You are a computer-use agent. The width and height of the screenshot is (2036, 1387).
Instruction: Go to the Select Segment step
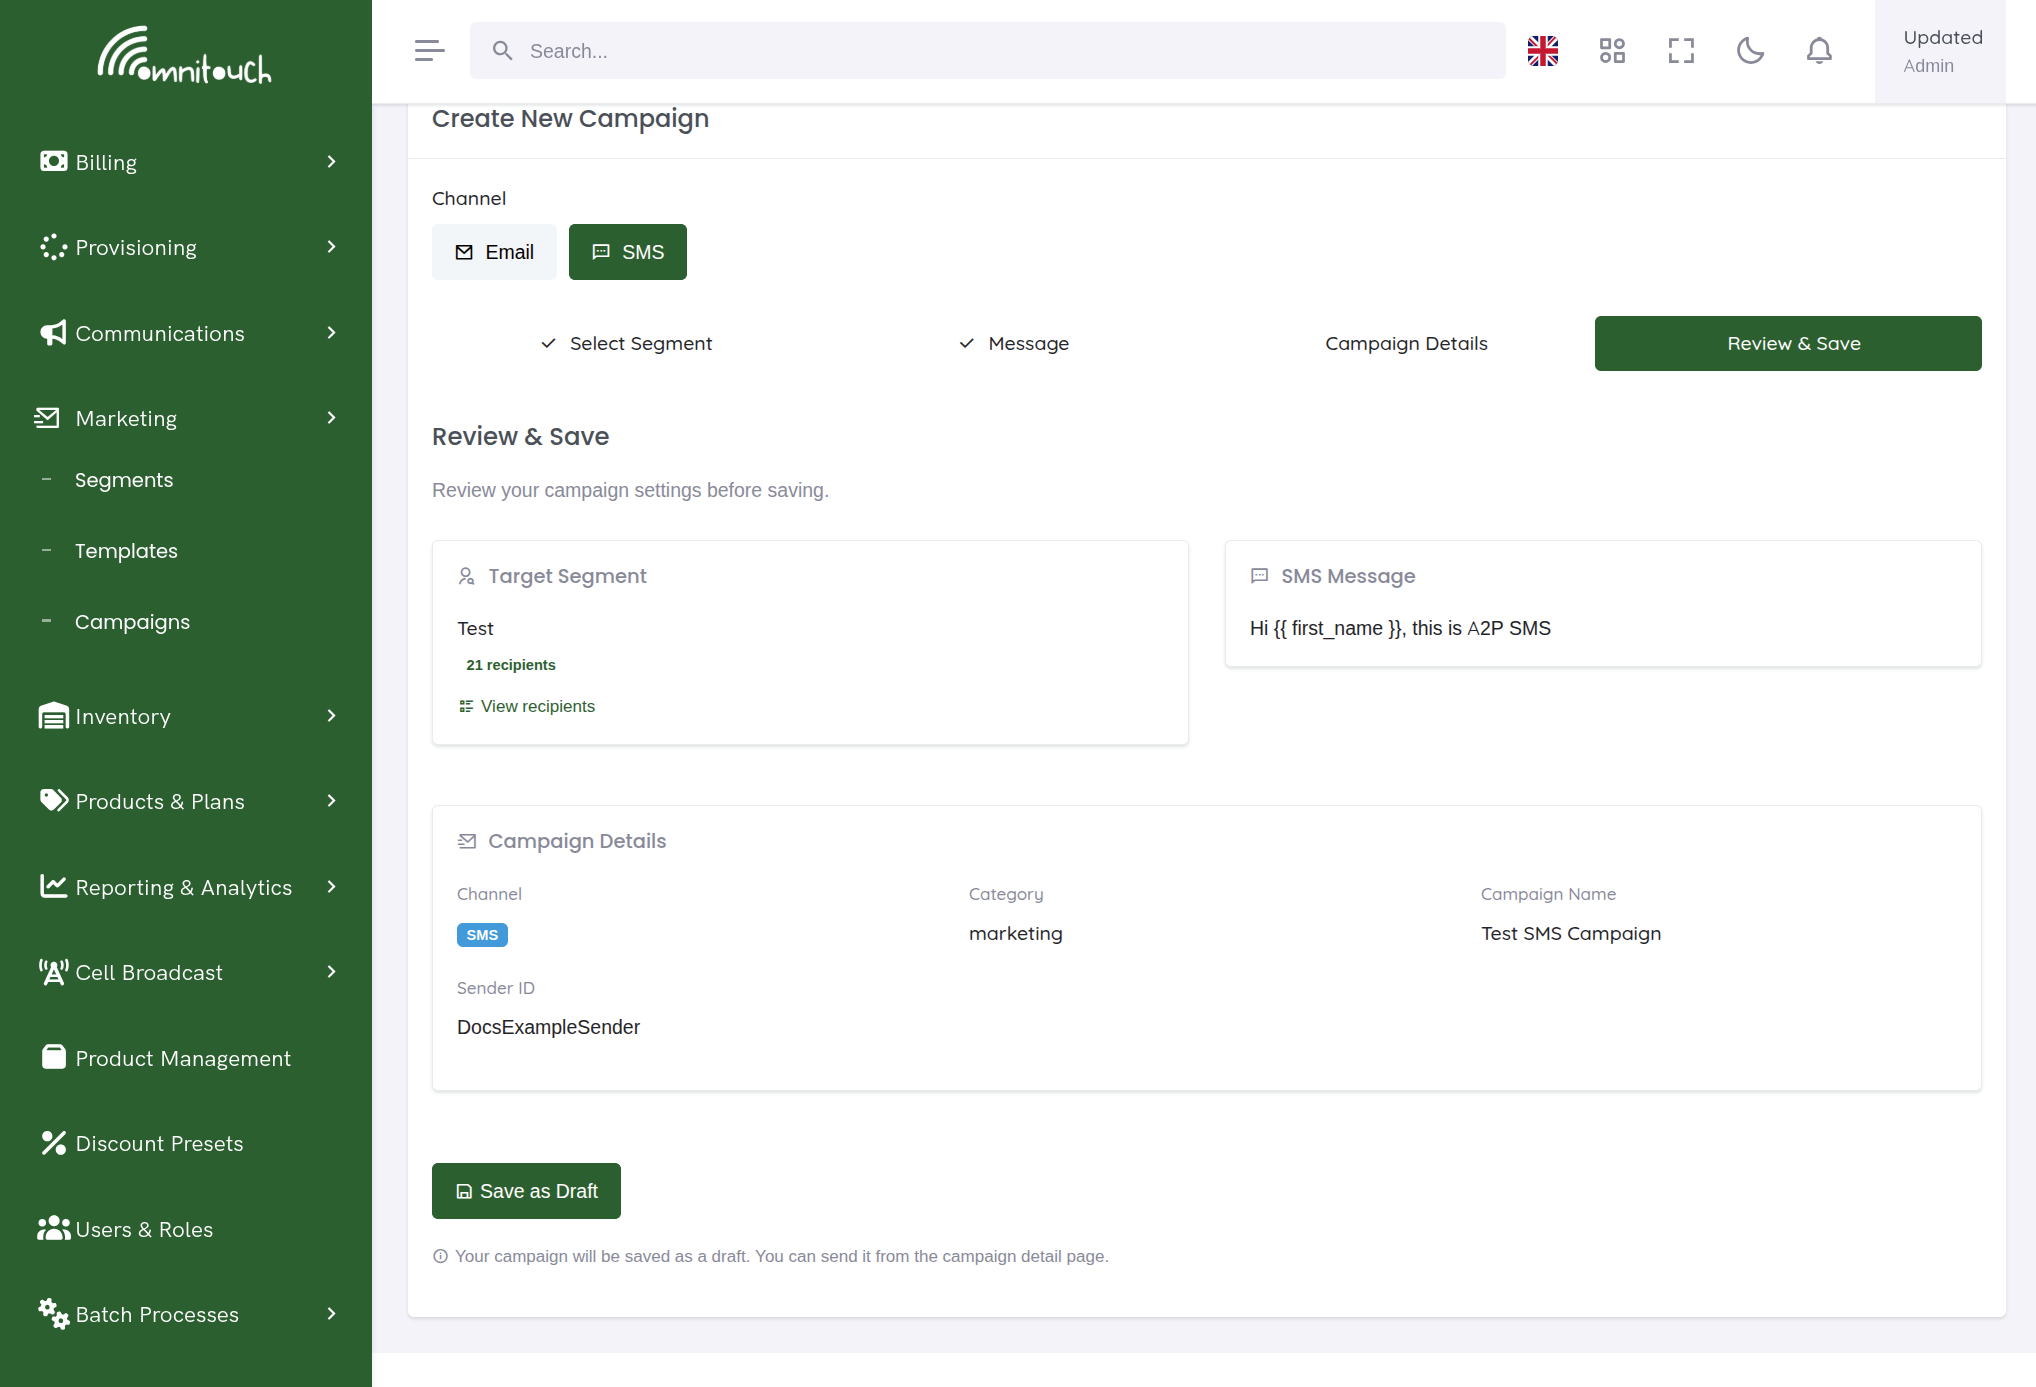(x=626, y=343)
